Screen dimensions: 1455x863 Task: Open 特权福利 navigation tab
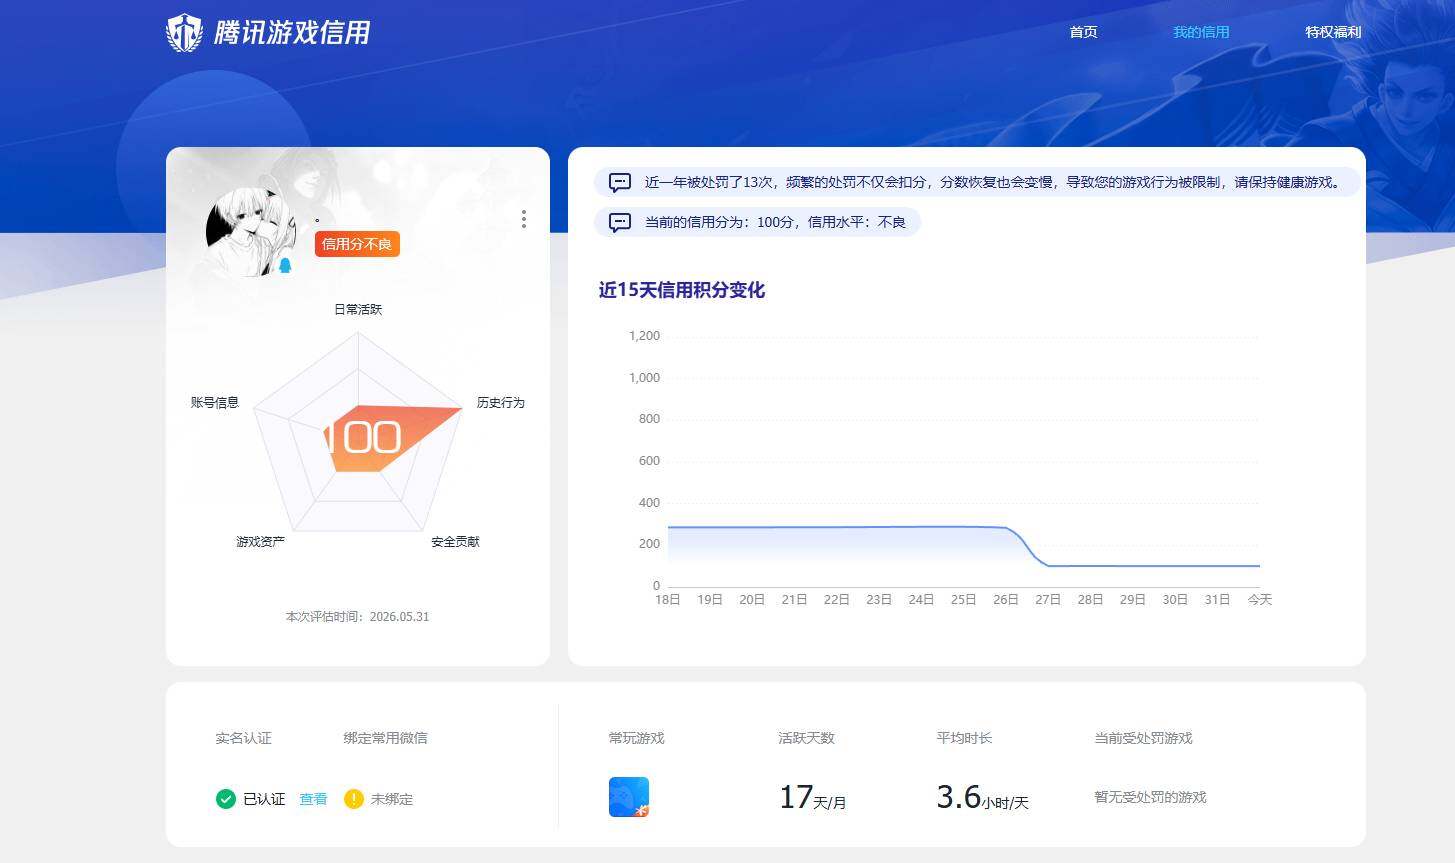coord(1333,32)
